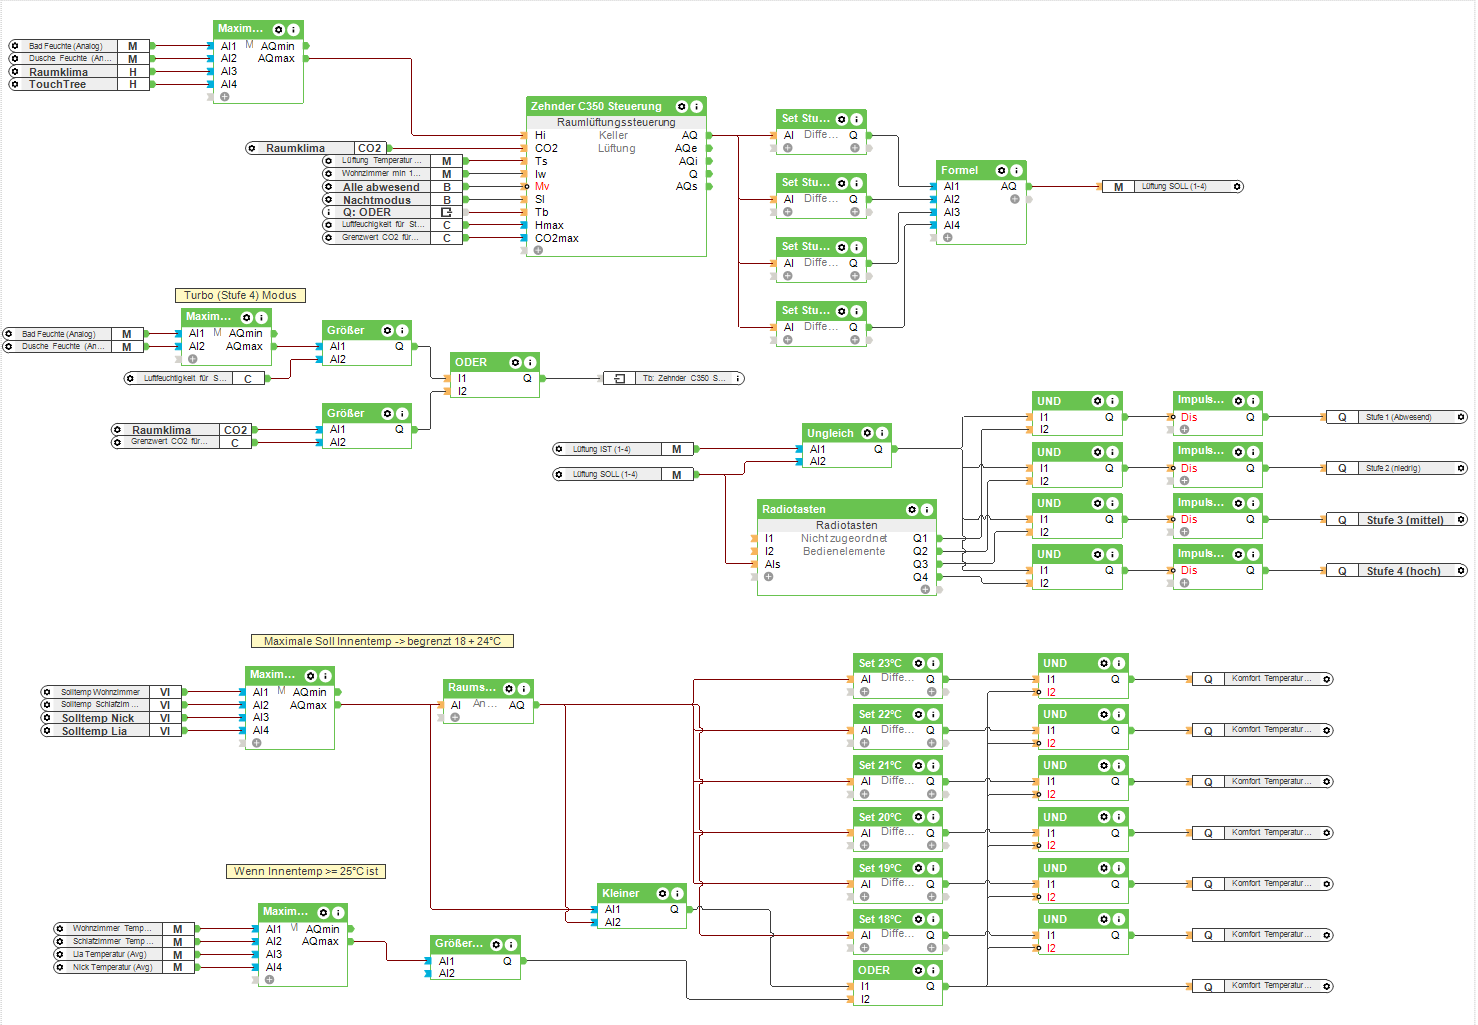The height and width of the screenshot is (1025, 1478).
Task: Expand input parameters of Set 23°C block
Action: [x=864, y=691]
